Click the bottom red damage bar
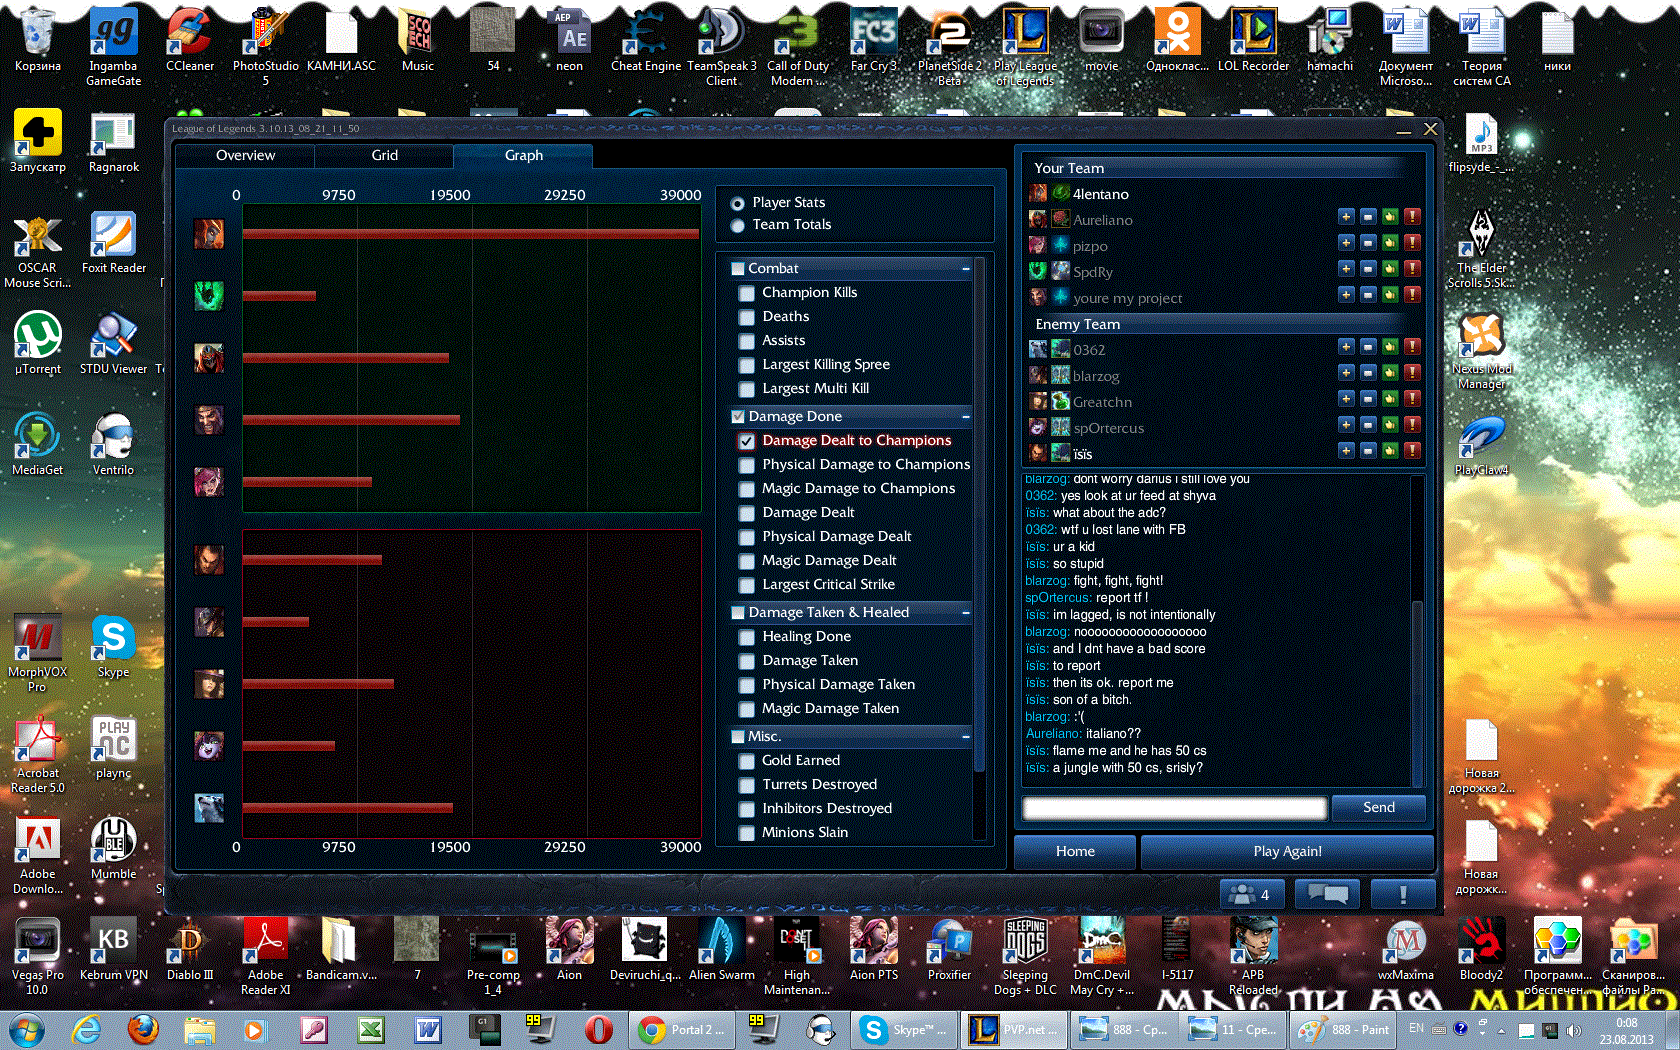Screen dimensions: 1680x1050 348,808
